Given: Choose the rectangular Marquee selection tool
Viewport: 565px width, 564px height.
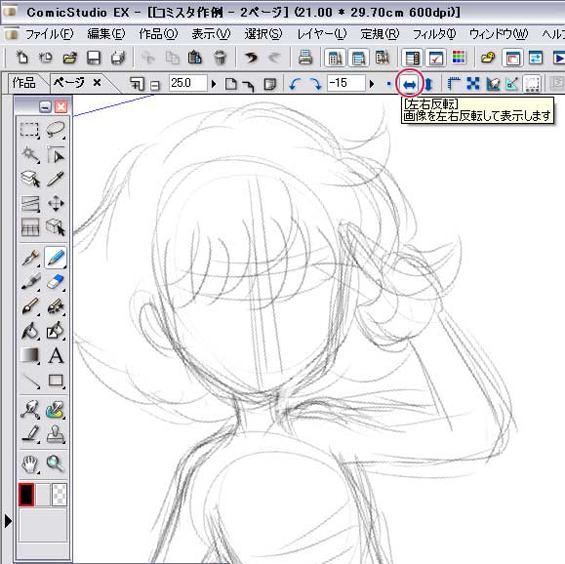Looking at the screenshot, I should pos(29,130).
